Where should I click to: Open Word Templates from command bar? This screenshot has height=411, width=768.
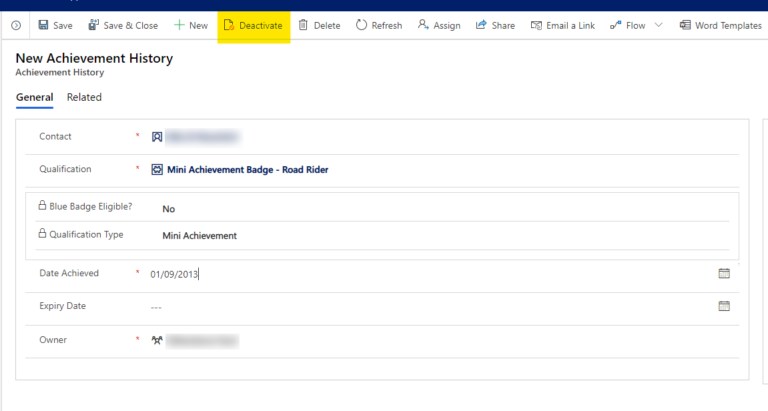click(719, 25)
